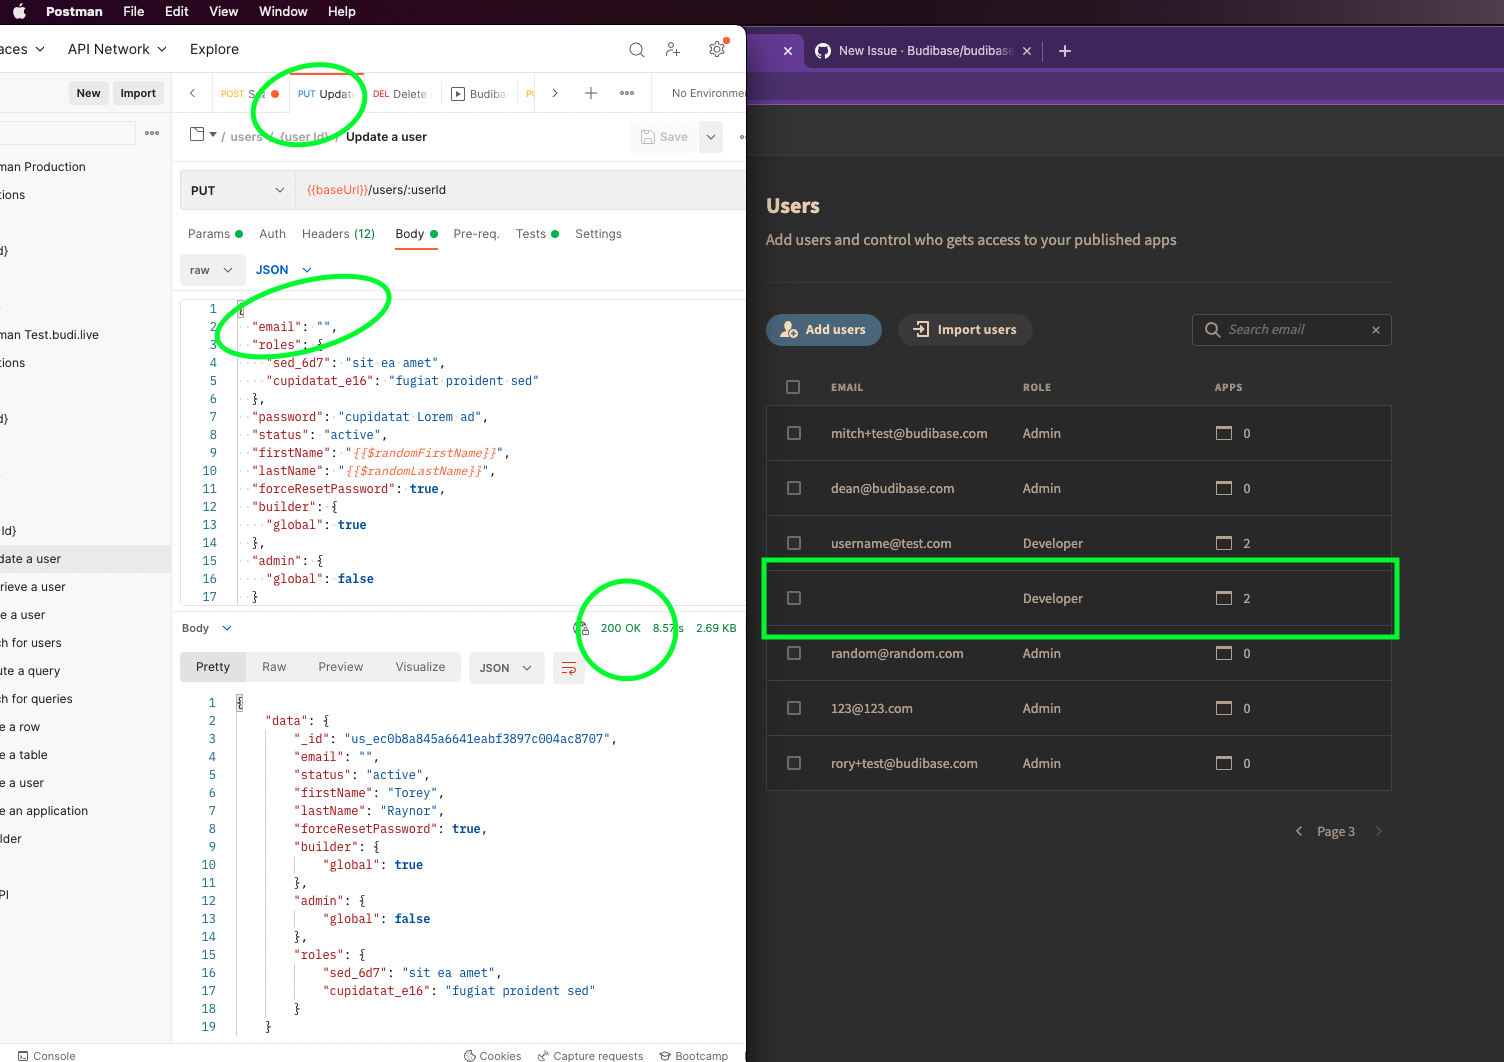
Task: Open Capture requests from the status bar
Action: click(x=590, y=1055)
